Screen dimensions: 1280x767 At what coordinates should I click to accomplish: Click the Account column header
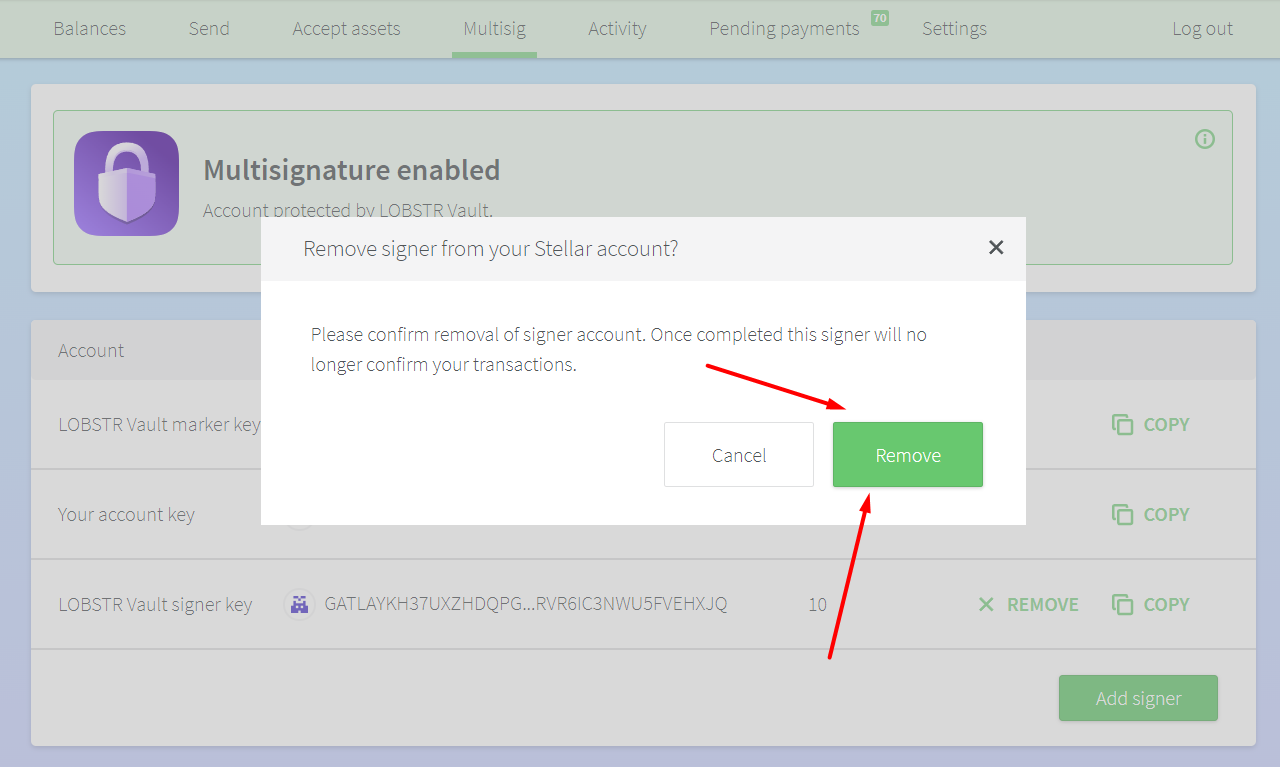91,350
